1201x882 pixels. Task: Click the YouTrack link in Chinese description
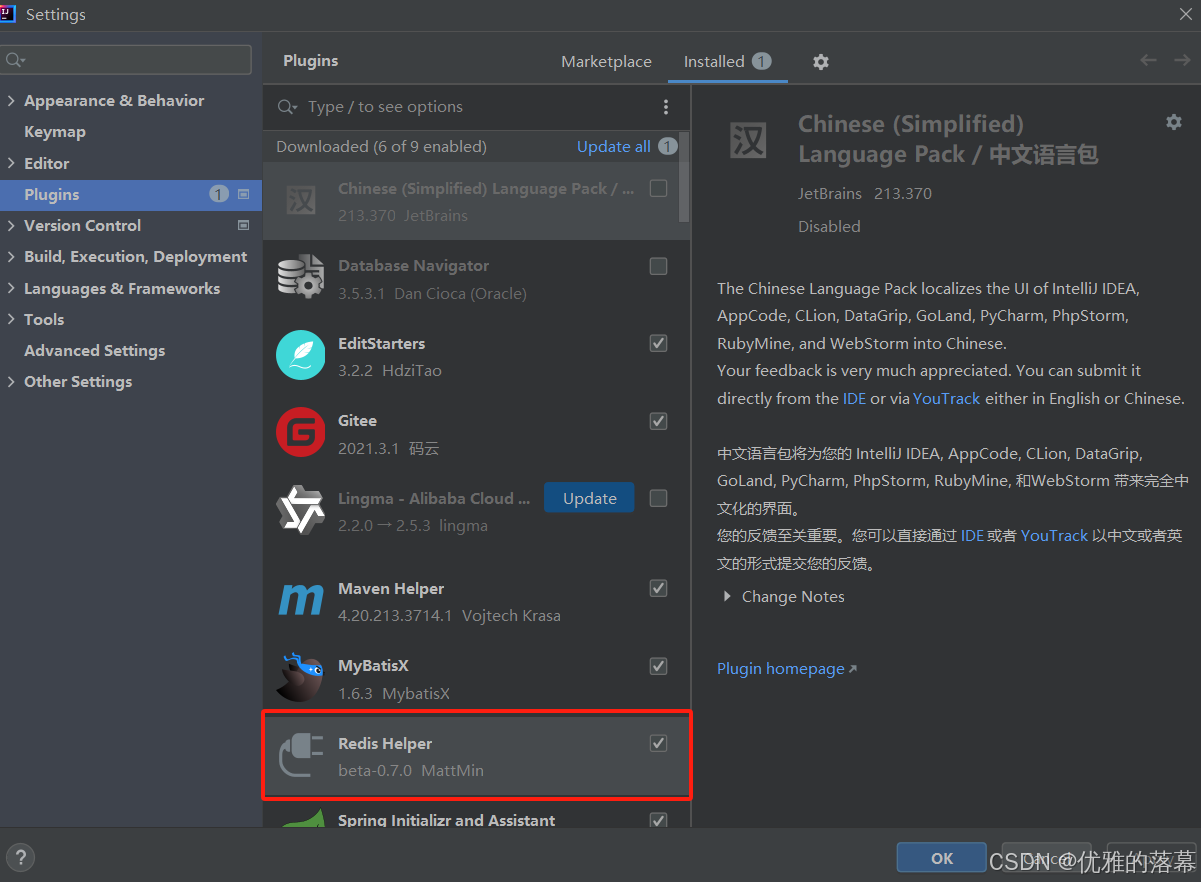point(1054,536)
